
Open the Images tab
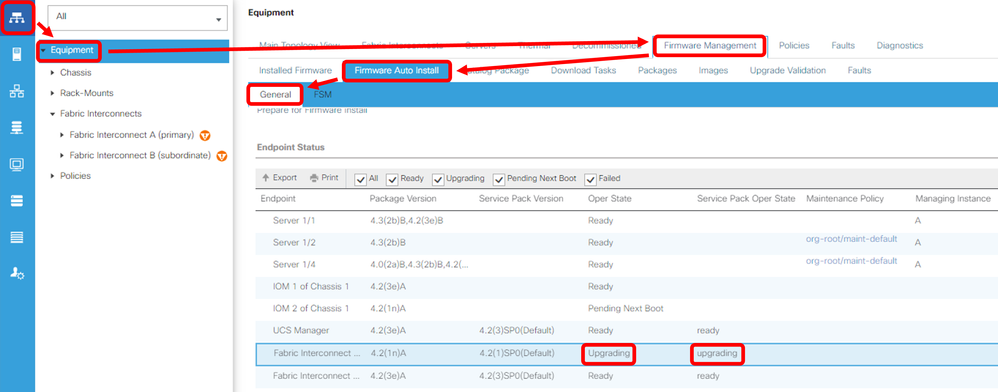713,71
